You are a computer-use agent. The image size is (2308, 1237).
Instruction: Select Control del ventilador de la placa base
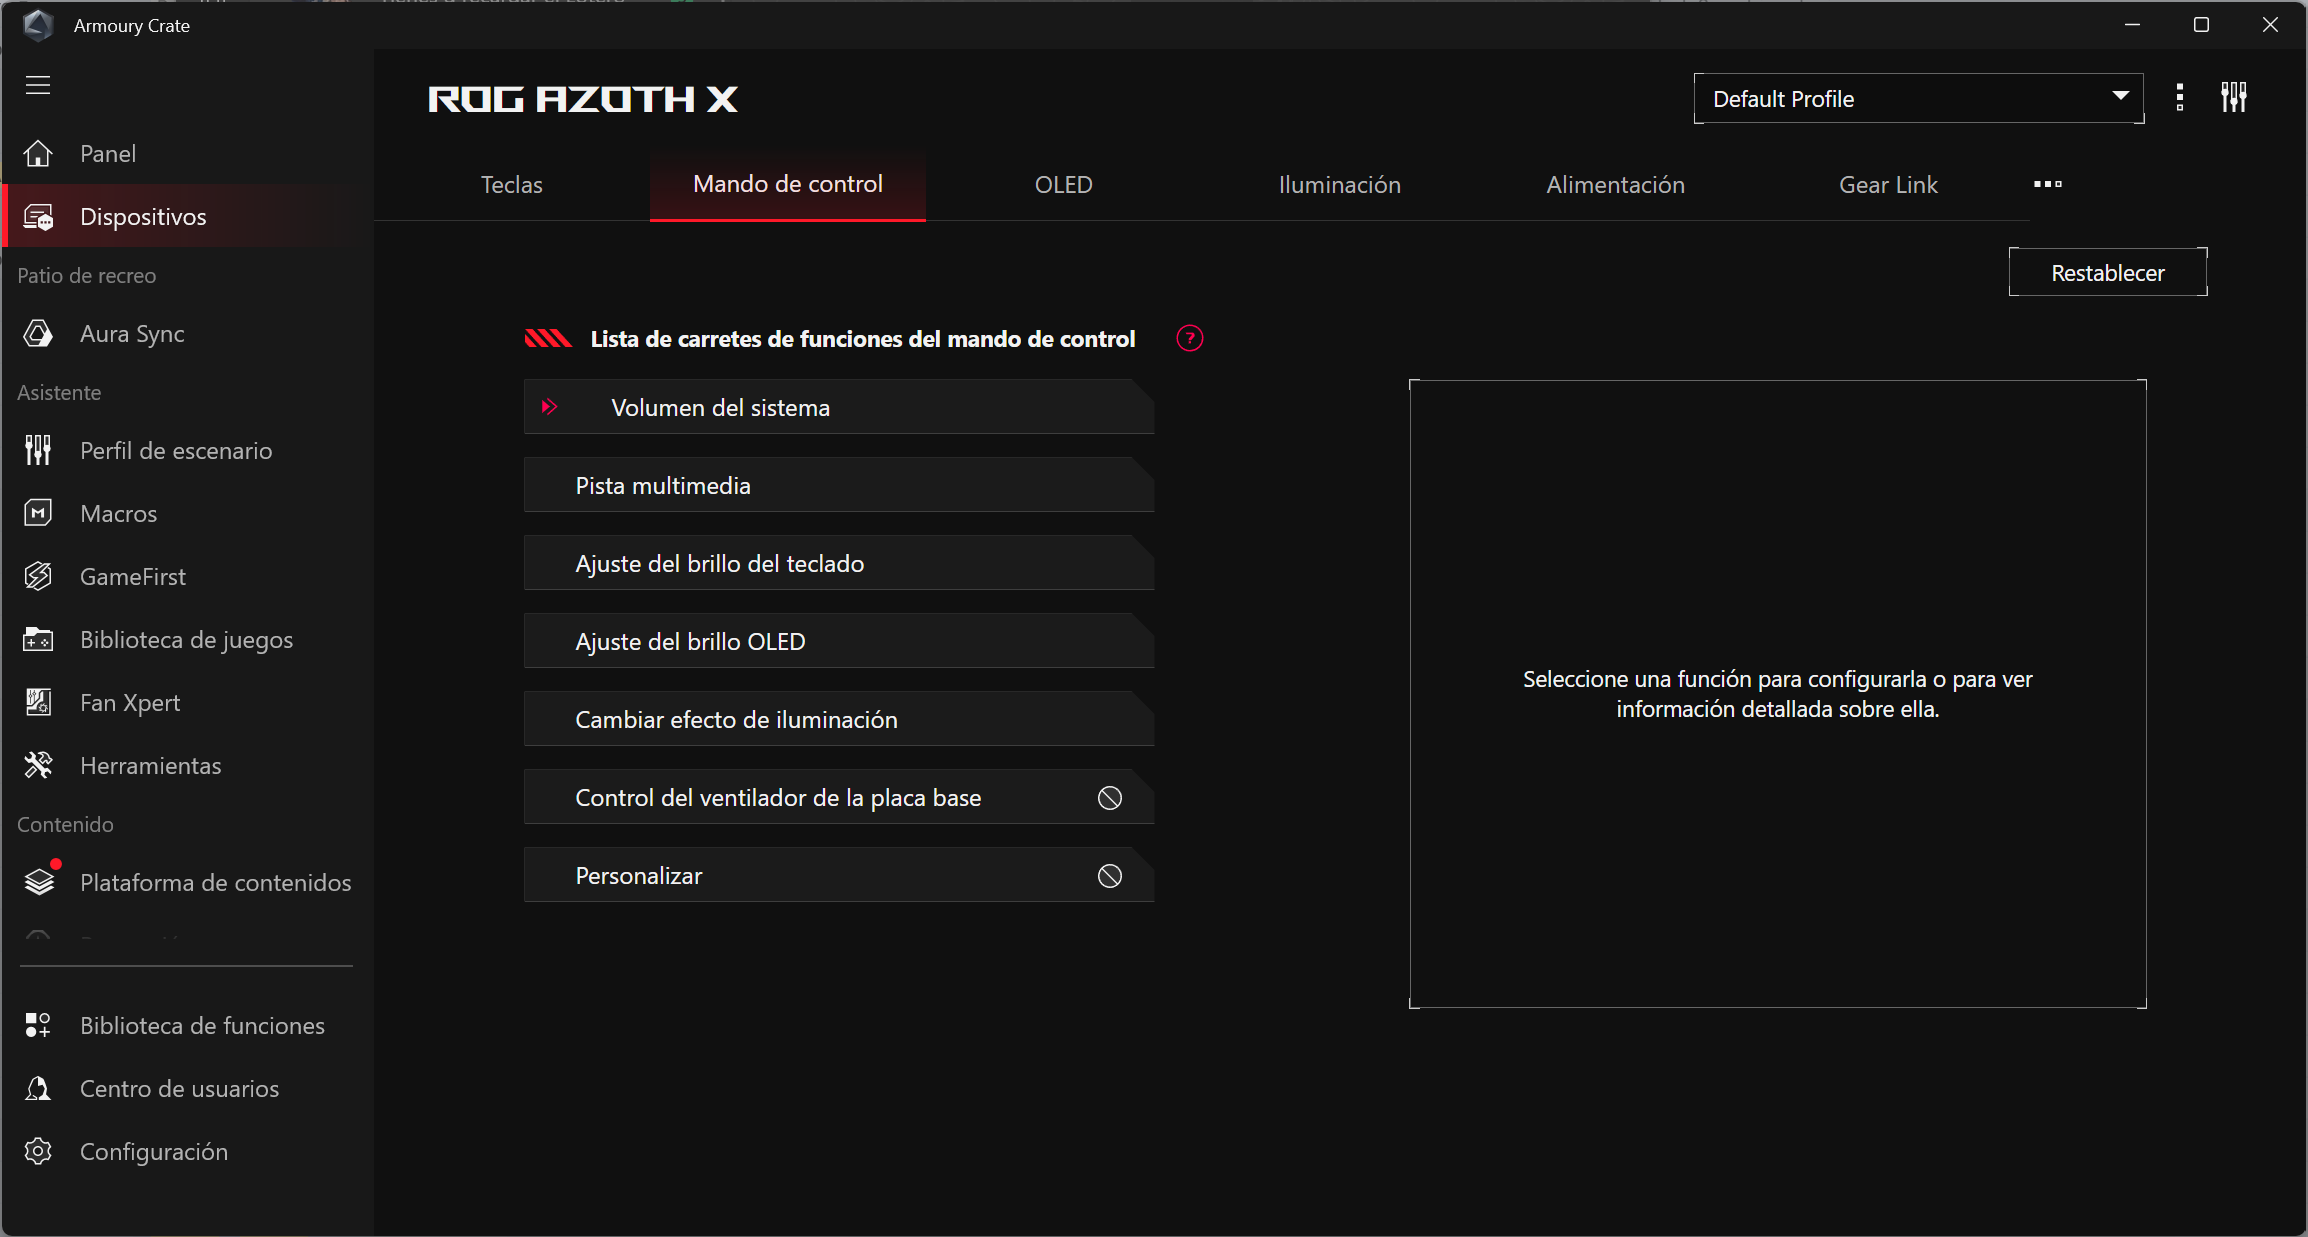pos(839,797)
